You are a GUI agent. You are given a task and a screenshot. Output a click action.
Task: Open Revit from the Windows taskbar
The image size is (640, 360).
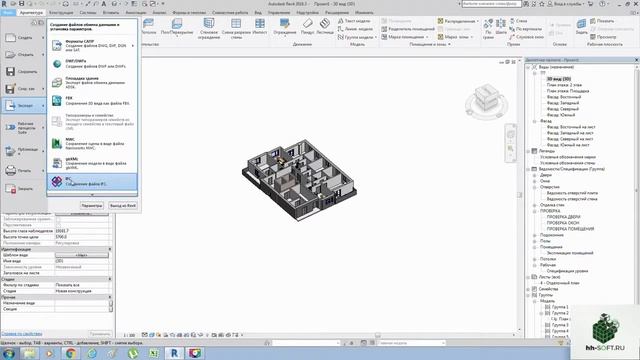pos(174,353)
